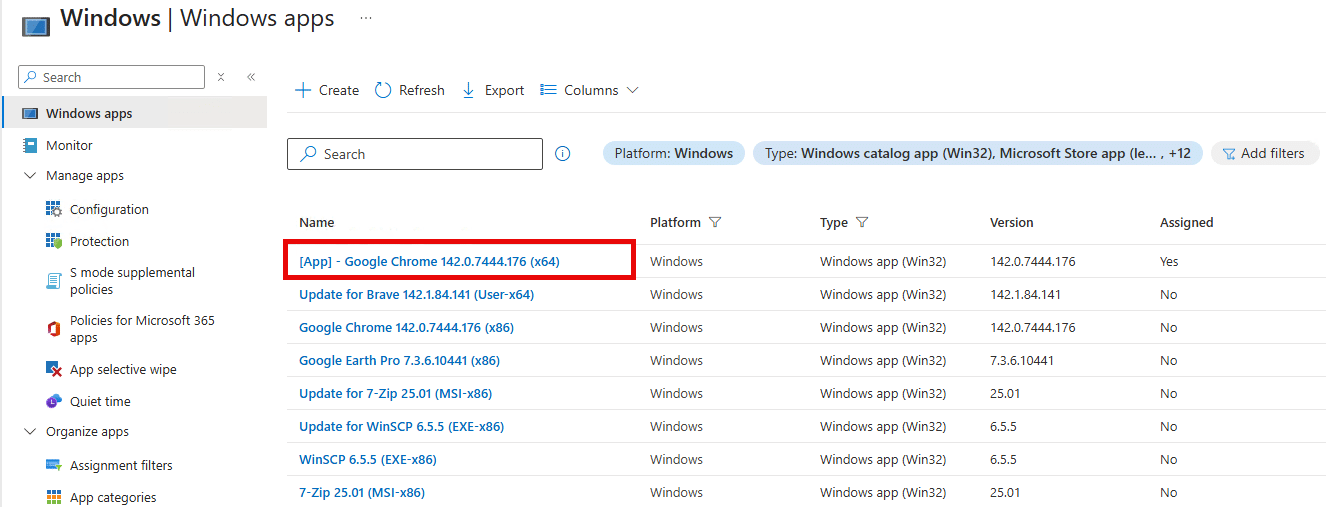Collapse the Organize apps section
The width and height of the screenshot is (1326, 507).
tap(30, 432)
